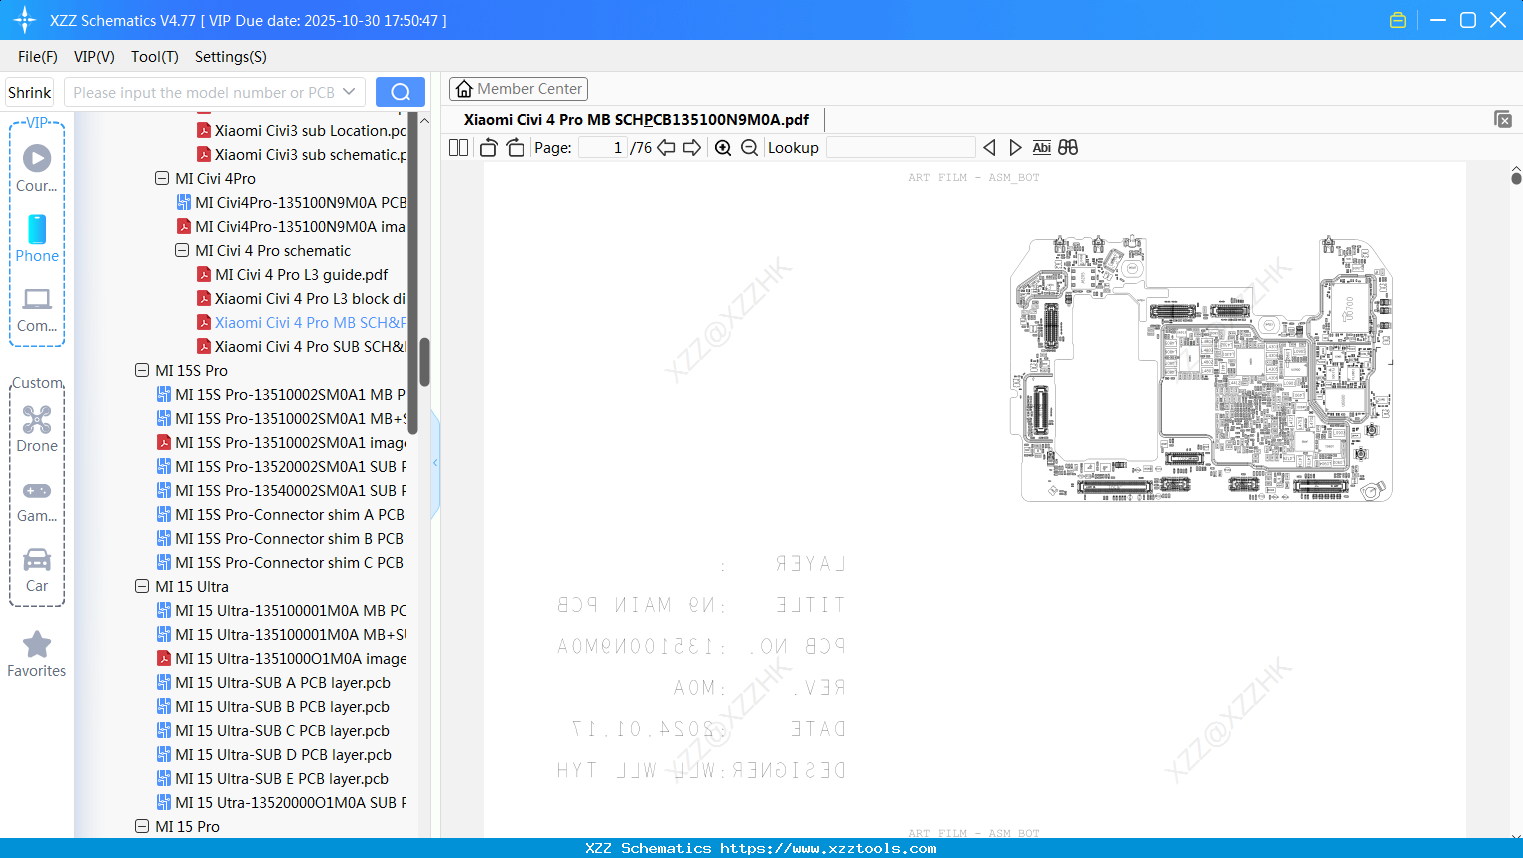
Task: Click the blue search magnifier button
Action: 400,91
